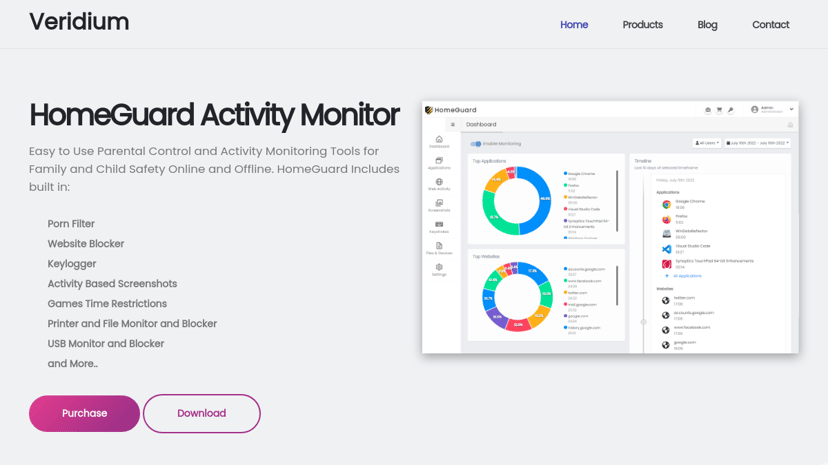Viewport: 828px width, 465px height.
Task: Open the Settings gear in the preview sidebar
Action: click(x=439, y=267)
